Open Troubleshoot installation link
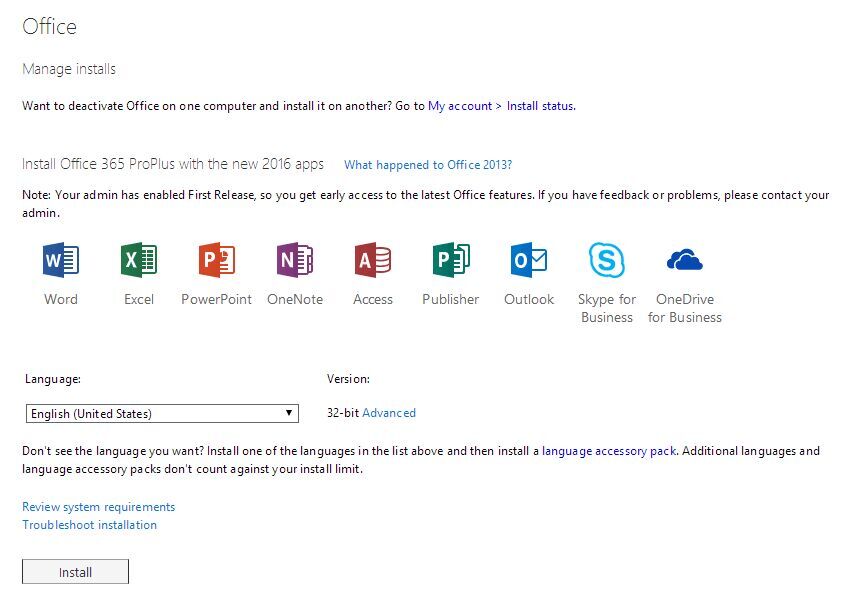This screenshot has height=599, width=862. 90,525
